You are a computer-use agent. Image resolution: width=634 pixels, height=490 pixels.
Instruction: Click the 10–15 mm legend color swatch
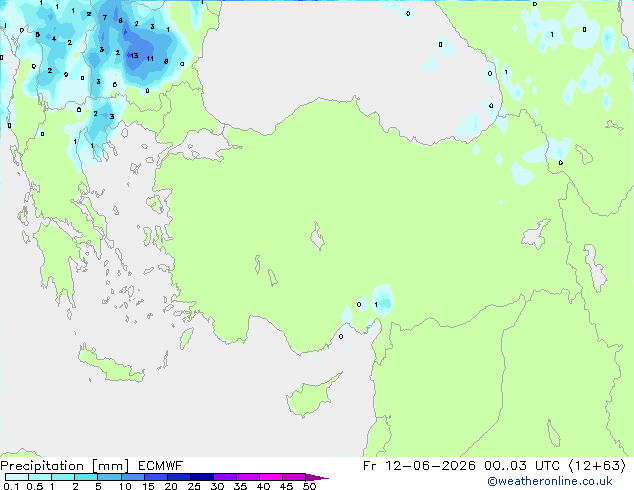133,477
